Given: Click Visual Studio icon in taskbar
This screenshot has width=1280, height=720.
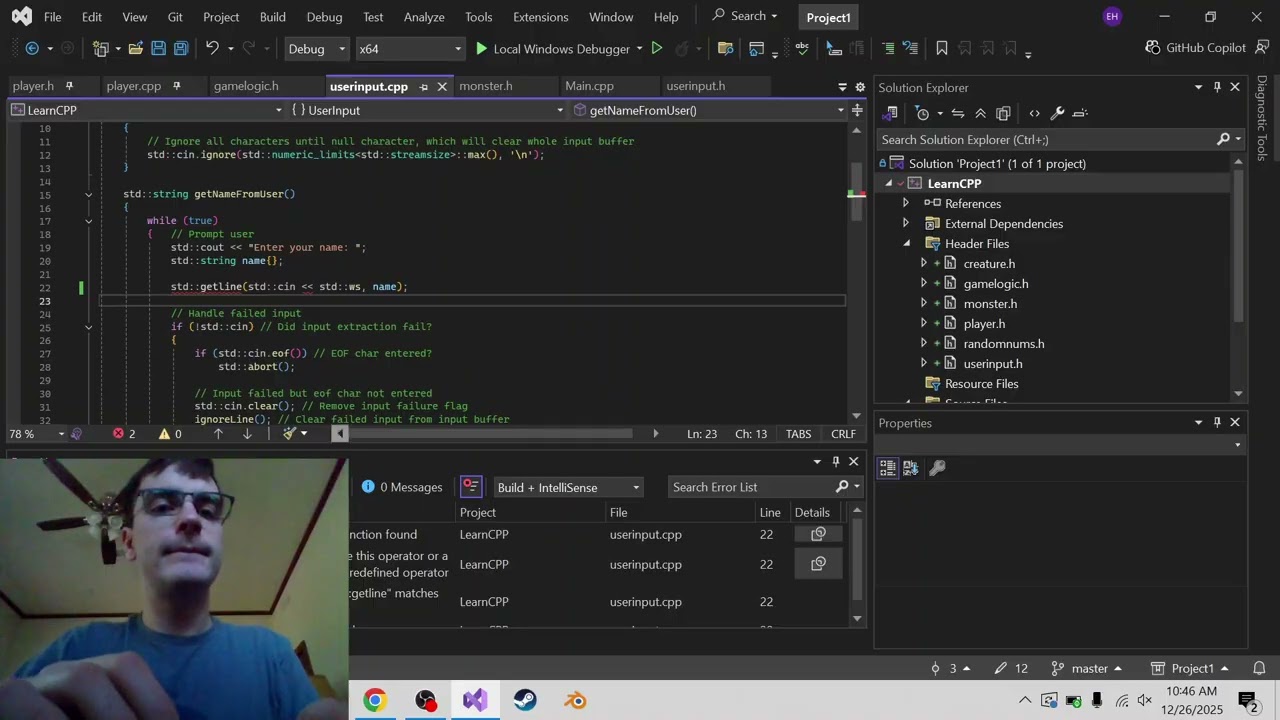Looking at the screenshot, I should pyautogui.click(x=475, y=700).
